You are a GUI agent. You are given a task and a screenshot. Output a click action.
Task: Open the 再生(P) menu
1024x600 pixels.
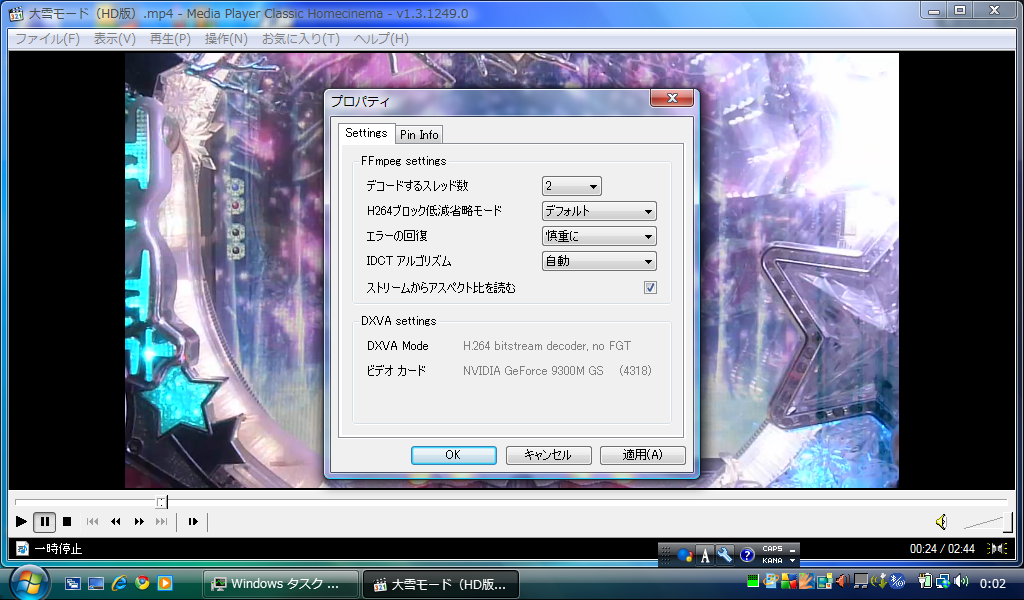(x=170, y=39)
